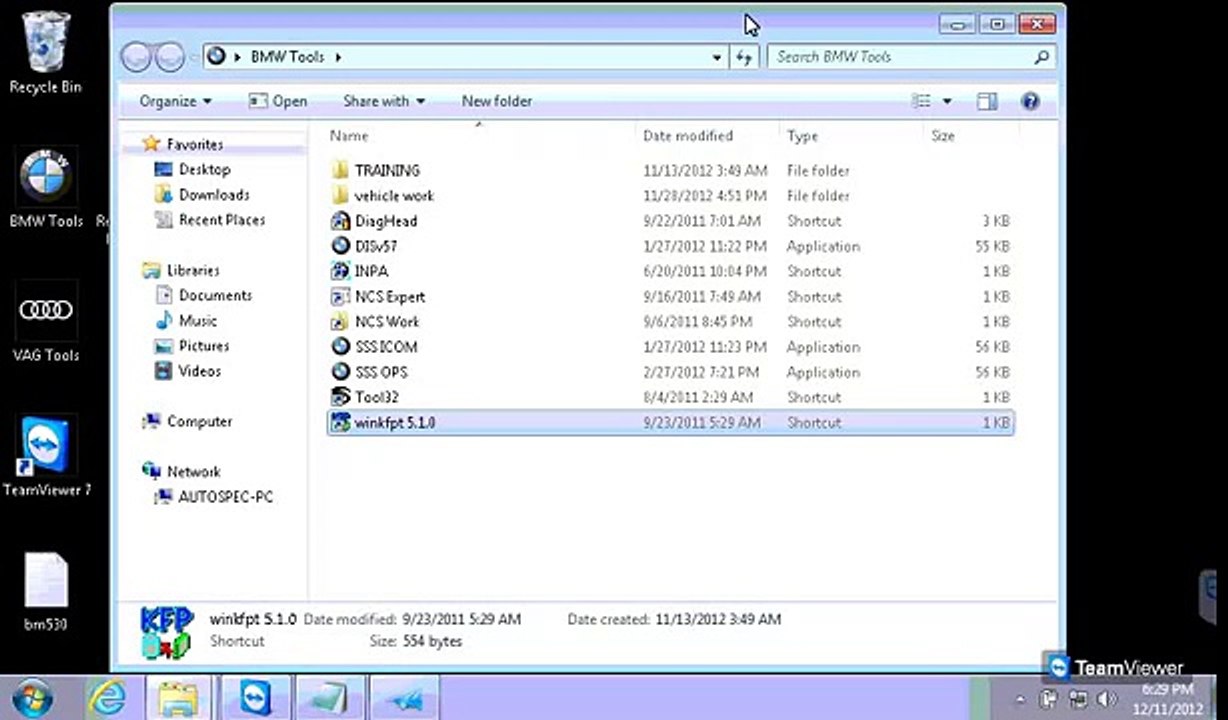Viewport: 1228px width, 720px height.
Task: Select the SSS OPS application icon
Action: pos(340,372)
